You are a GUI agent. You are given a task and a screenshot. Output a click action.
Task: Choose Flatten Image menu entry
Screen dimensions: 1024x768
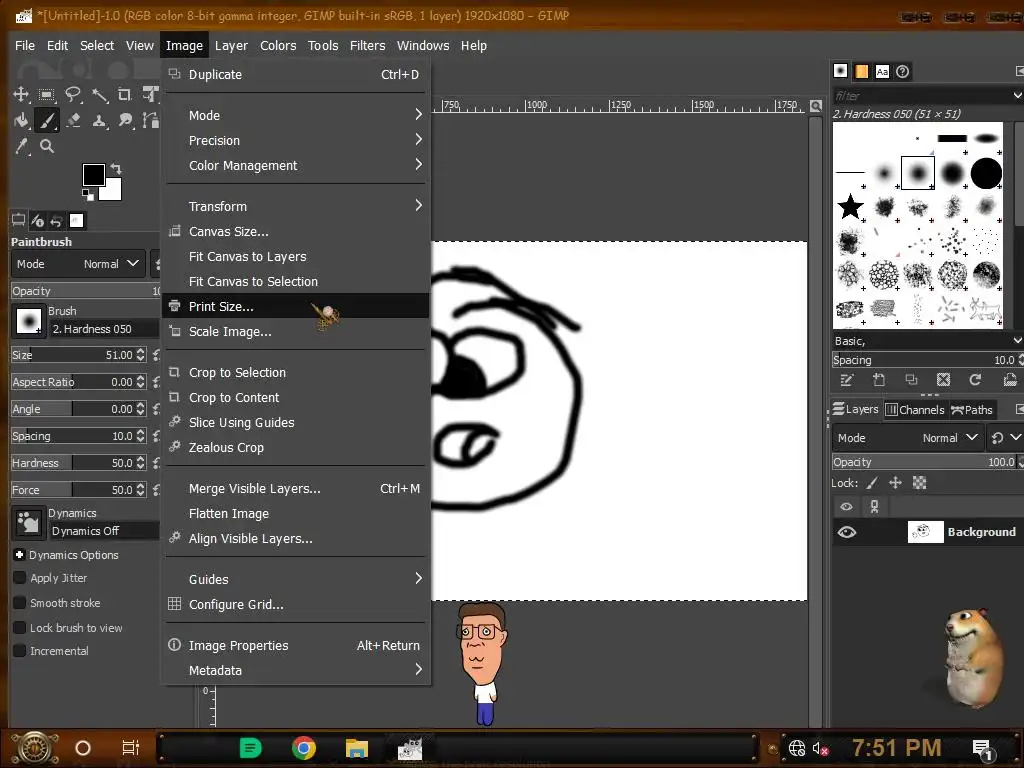coord(295,514)
